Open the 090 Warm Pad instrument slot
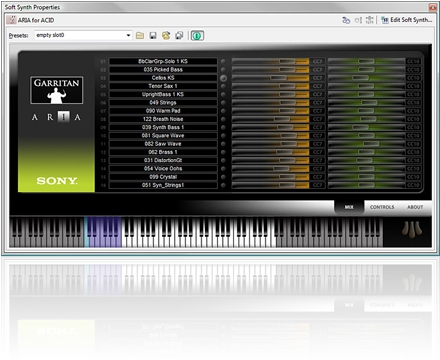The width and height of the screenshot is (440, 360). pos(163,111)
